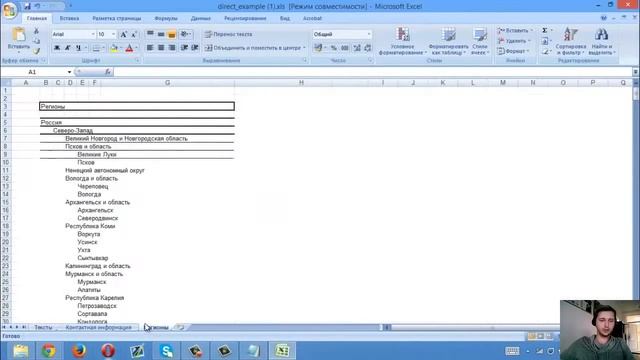The width and height of the screenshot is (640, 360).
Task: Align text right
Action: (x=172, y=48)
